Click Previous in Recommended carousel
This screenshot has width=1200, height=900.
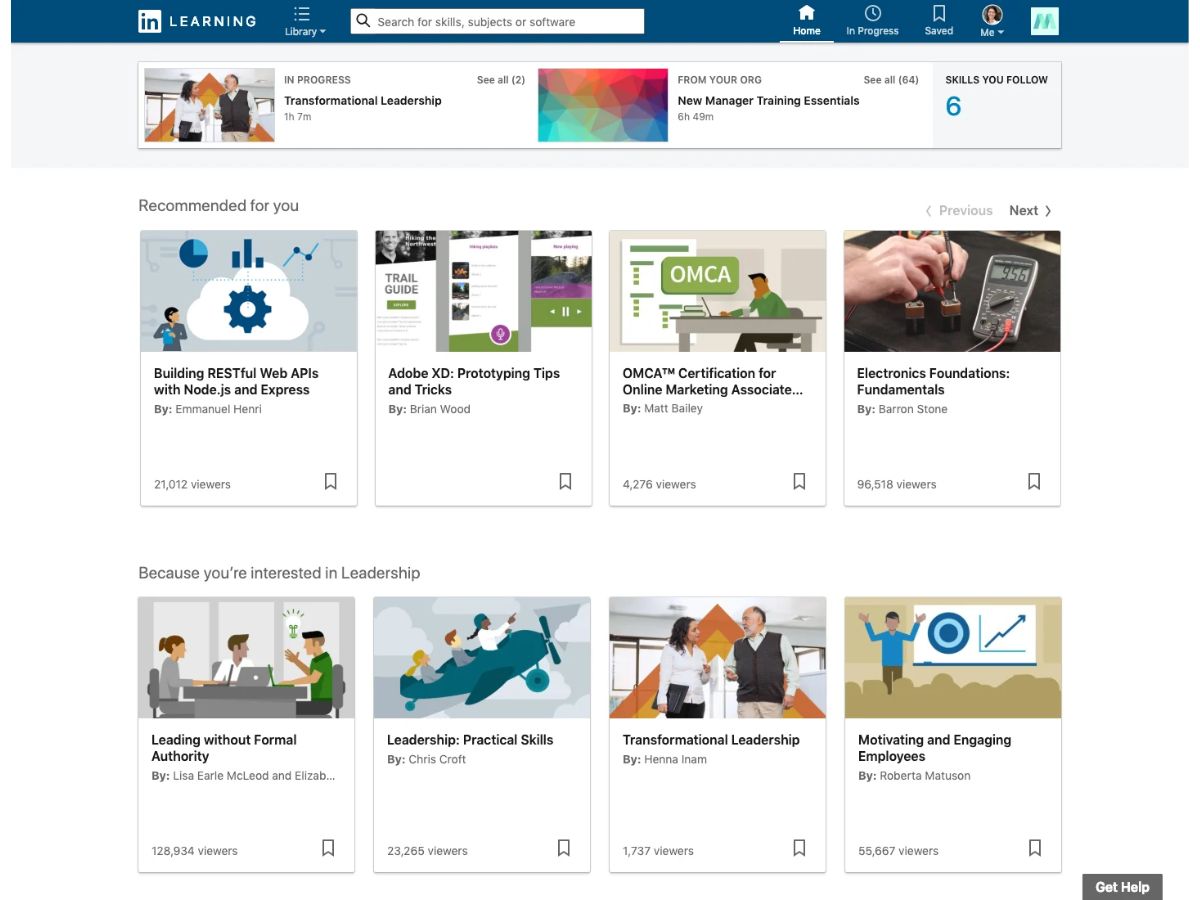[958, 210]
